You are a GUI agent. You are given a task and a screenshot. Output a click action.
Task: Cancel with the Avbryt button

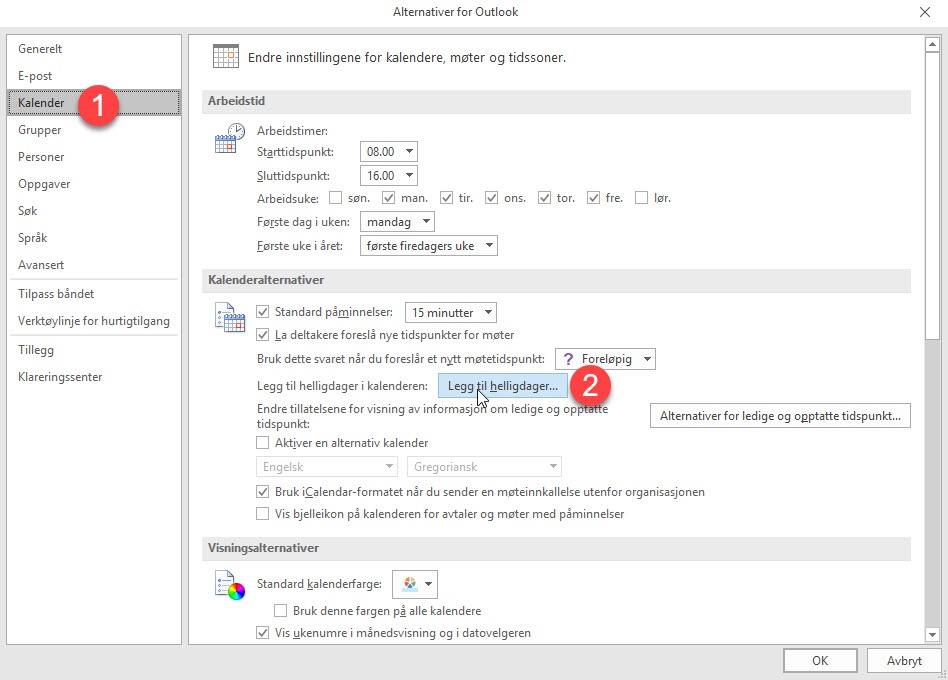904,661
